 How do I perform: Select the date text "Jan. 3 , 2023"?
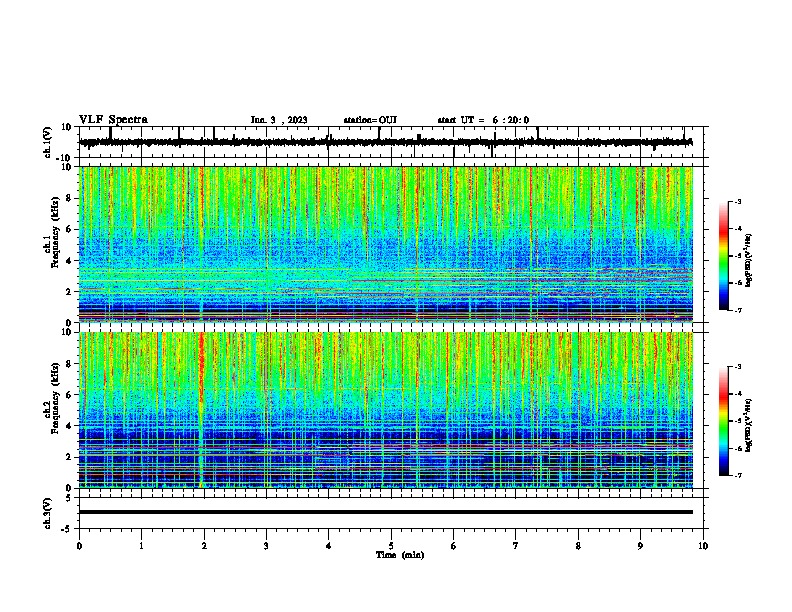click(279, 120)
